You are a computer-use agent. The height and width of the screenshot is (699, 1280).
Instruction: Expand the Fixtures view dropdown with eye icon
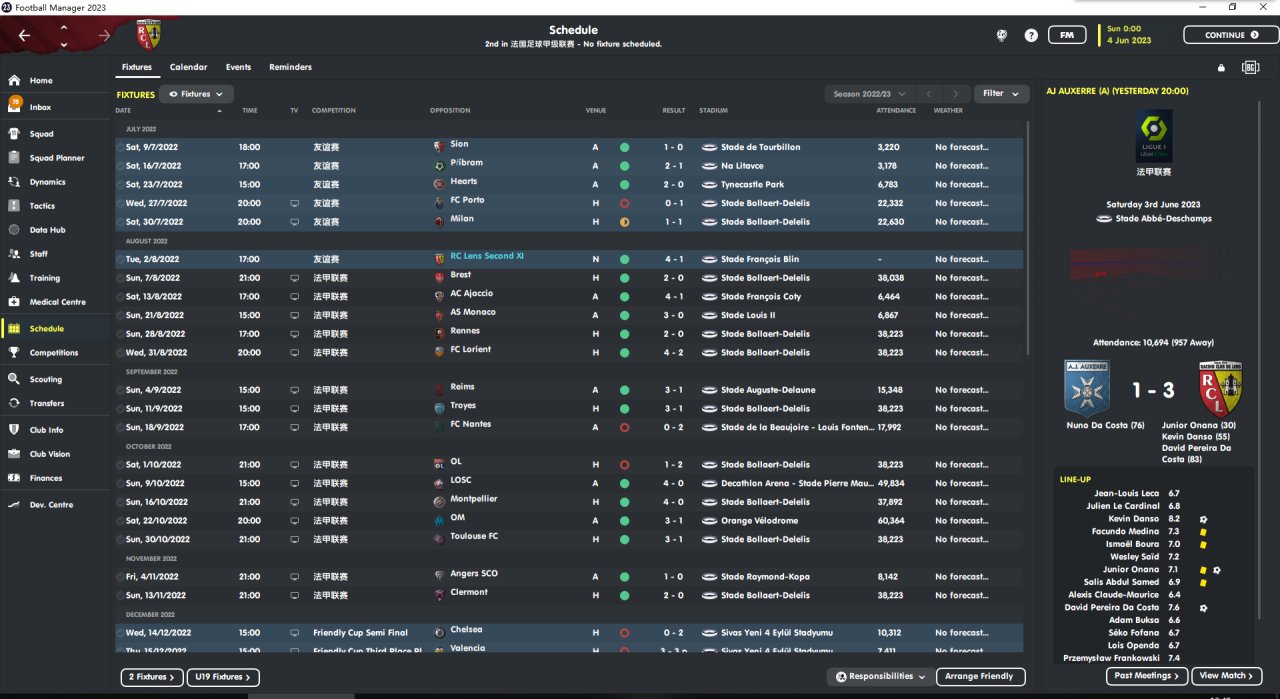[x=196, y=94]
